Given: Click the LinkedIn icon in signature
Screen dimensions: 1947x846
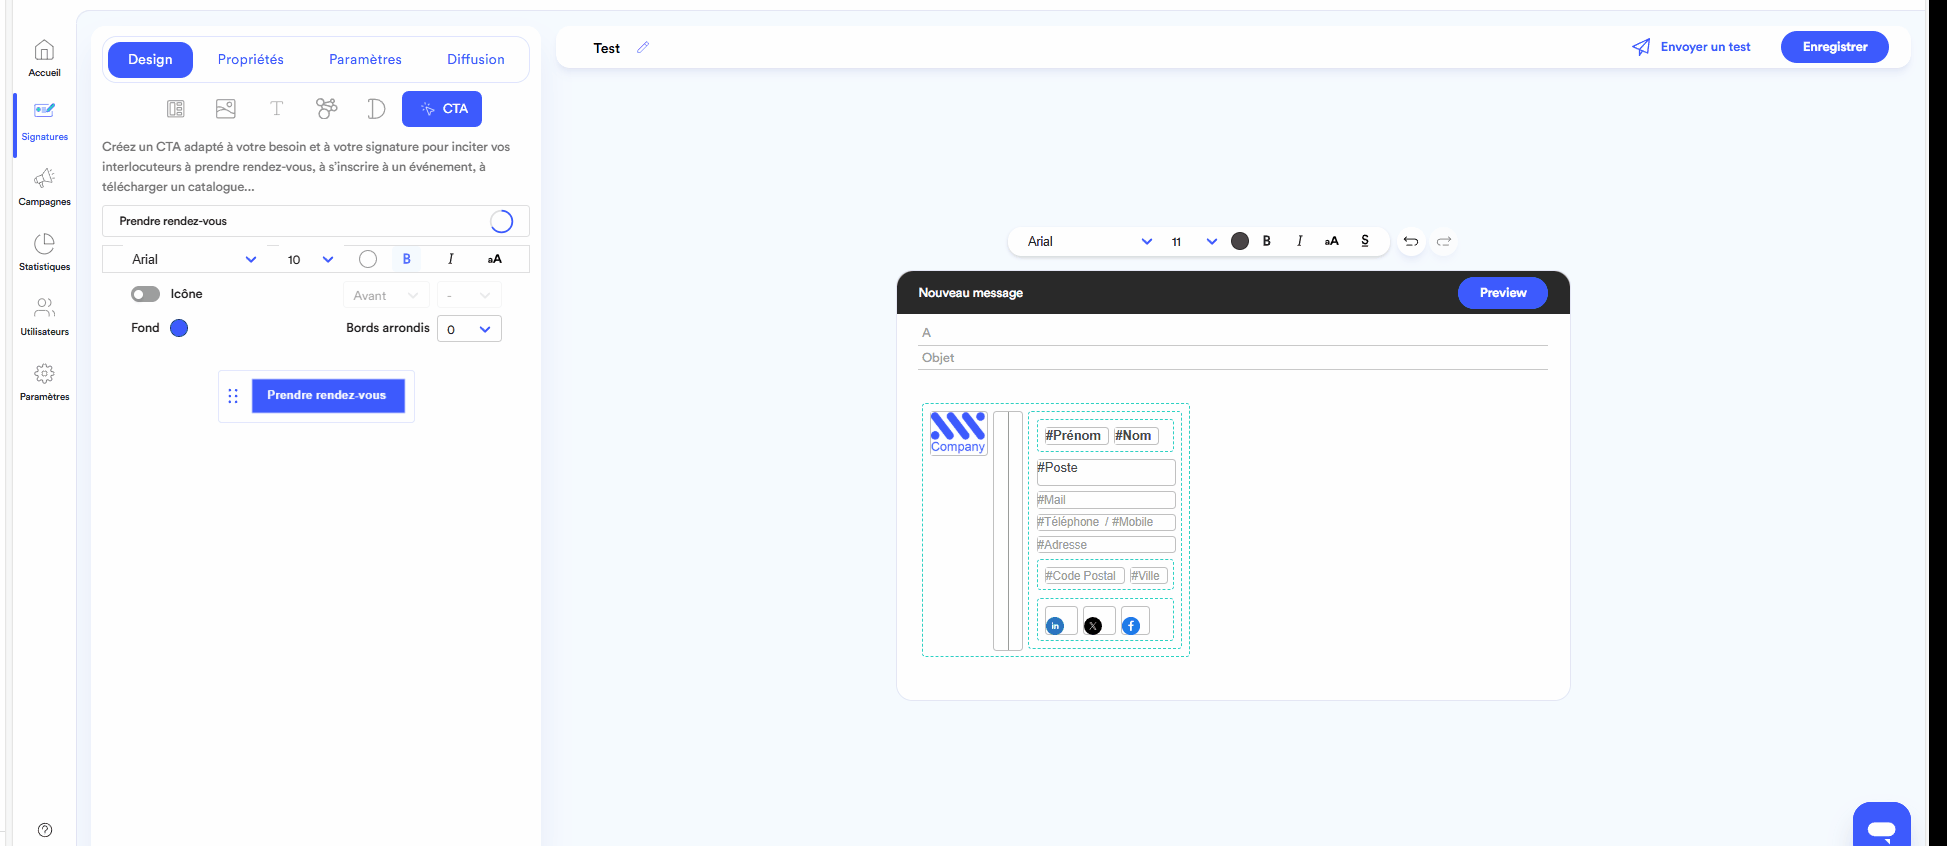Looking at the screenshot, I should coord(1055,626).
